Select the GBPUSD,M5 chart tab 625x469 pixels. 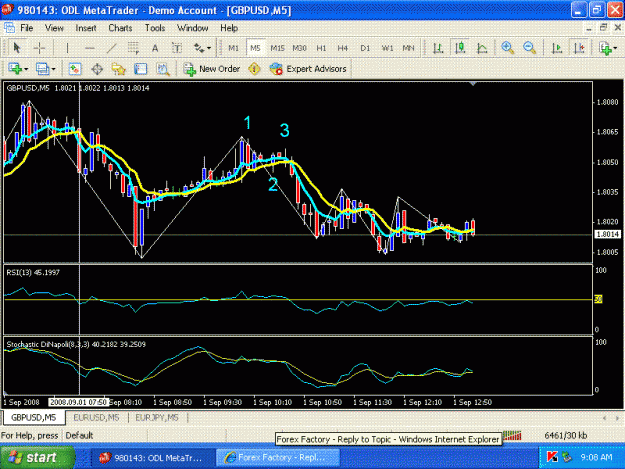point(33,418)
